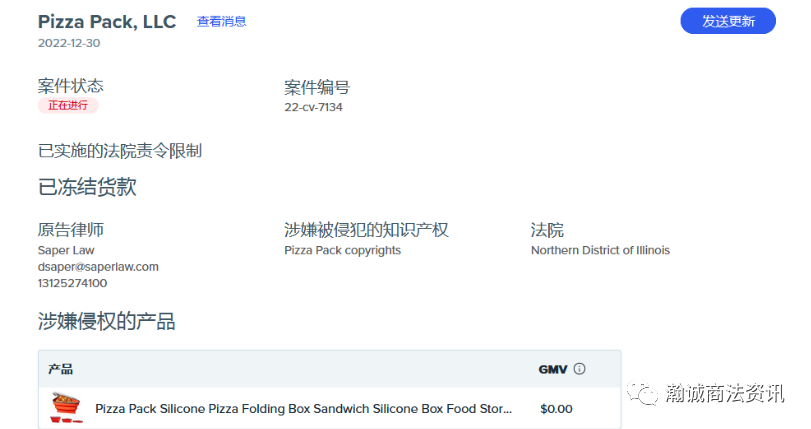Open the red silicone pizza box thumbnail
The width and height of the screenshot is (811, 429).
coord(66,408)
